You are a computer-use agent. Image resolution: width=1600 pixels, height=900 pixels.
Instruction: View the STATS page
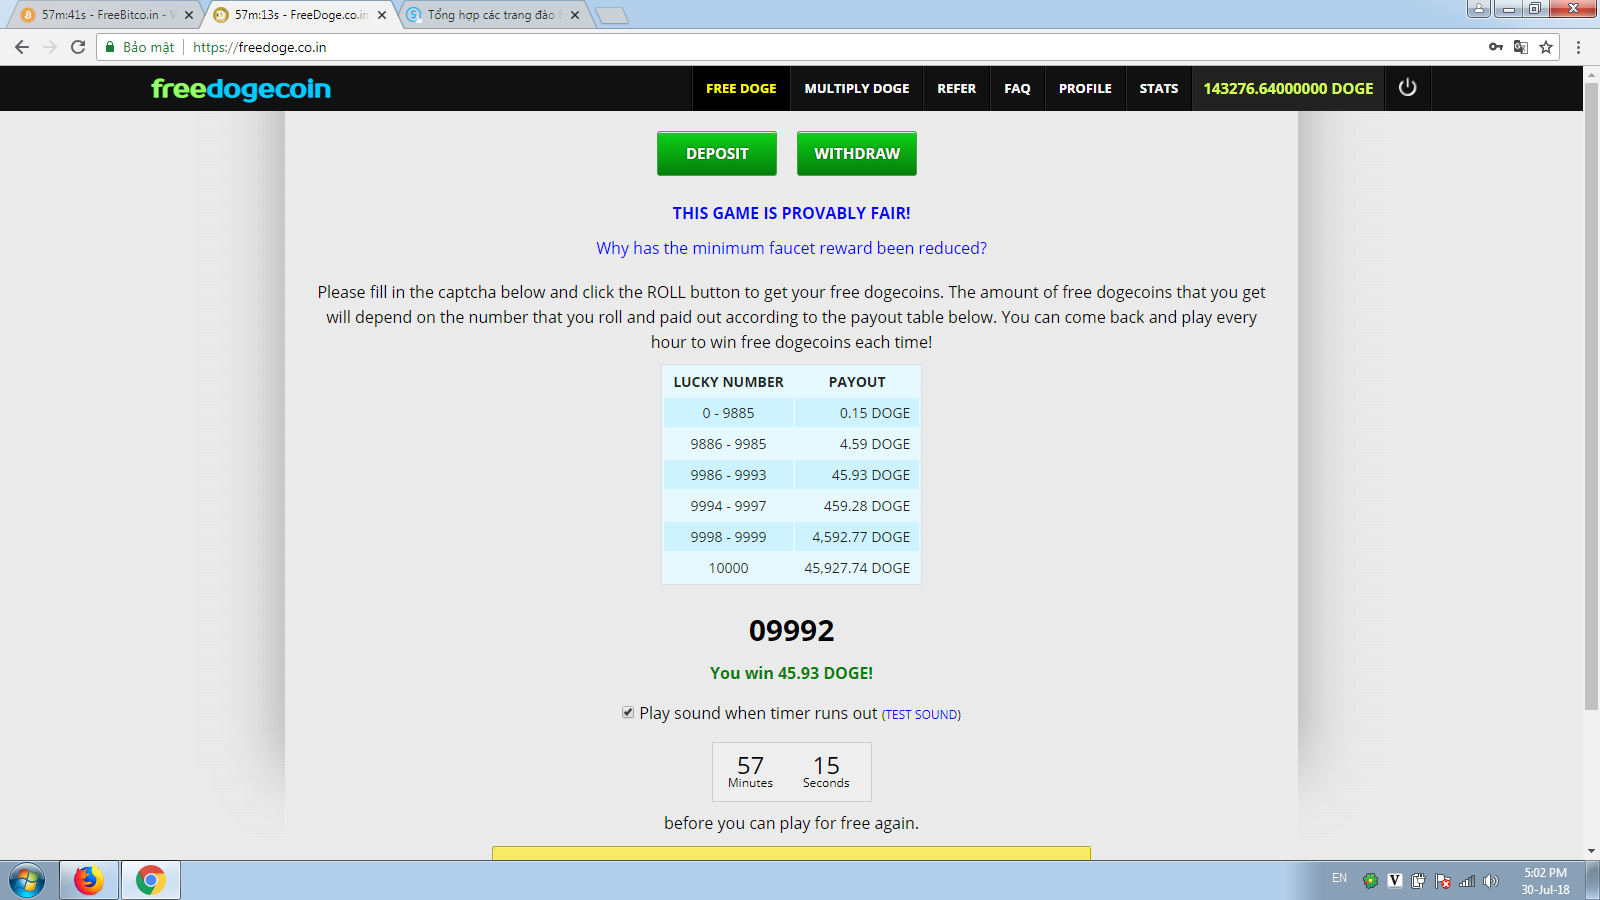1158,88
